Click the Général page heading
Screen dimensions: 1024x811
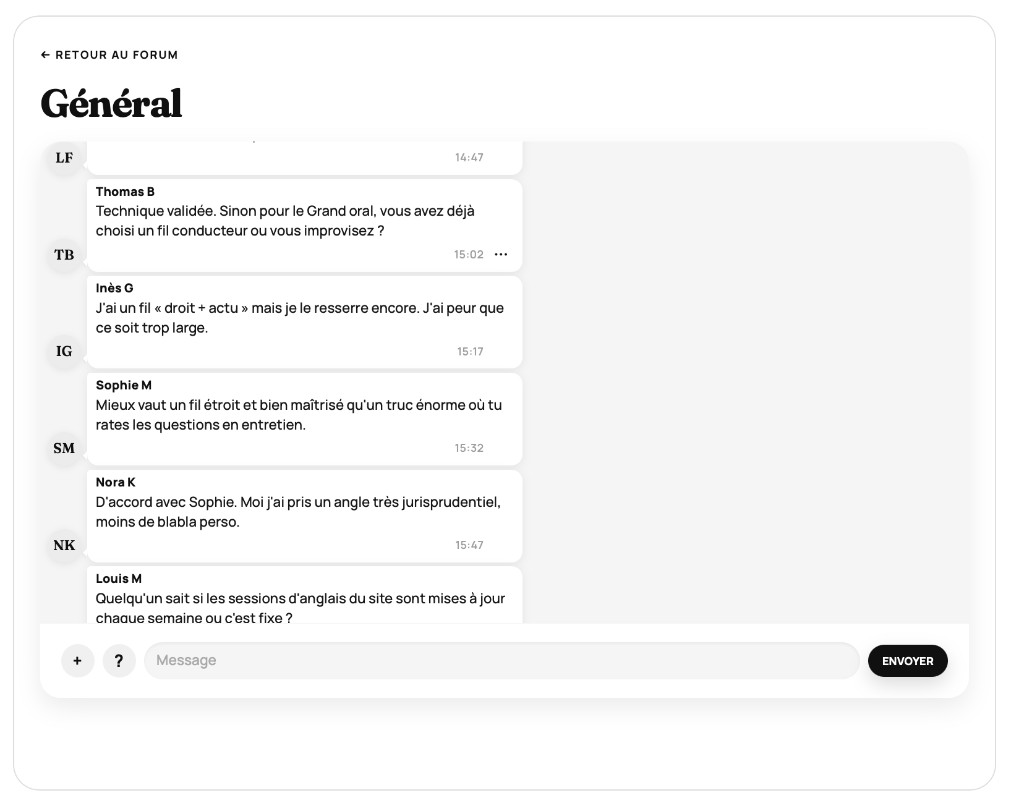pyautogui.click(x=112, y=103)
